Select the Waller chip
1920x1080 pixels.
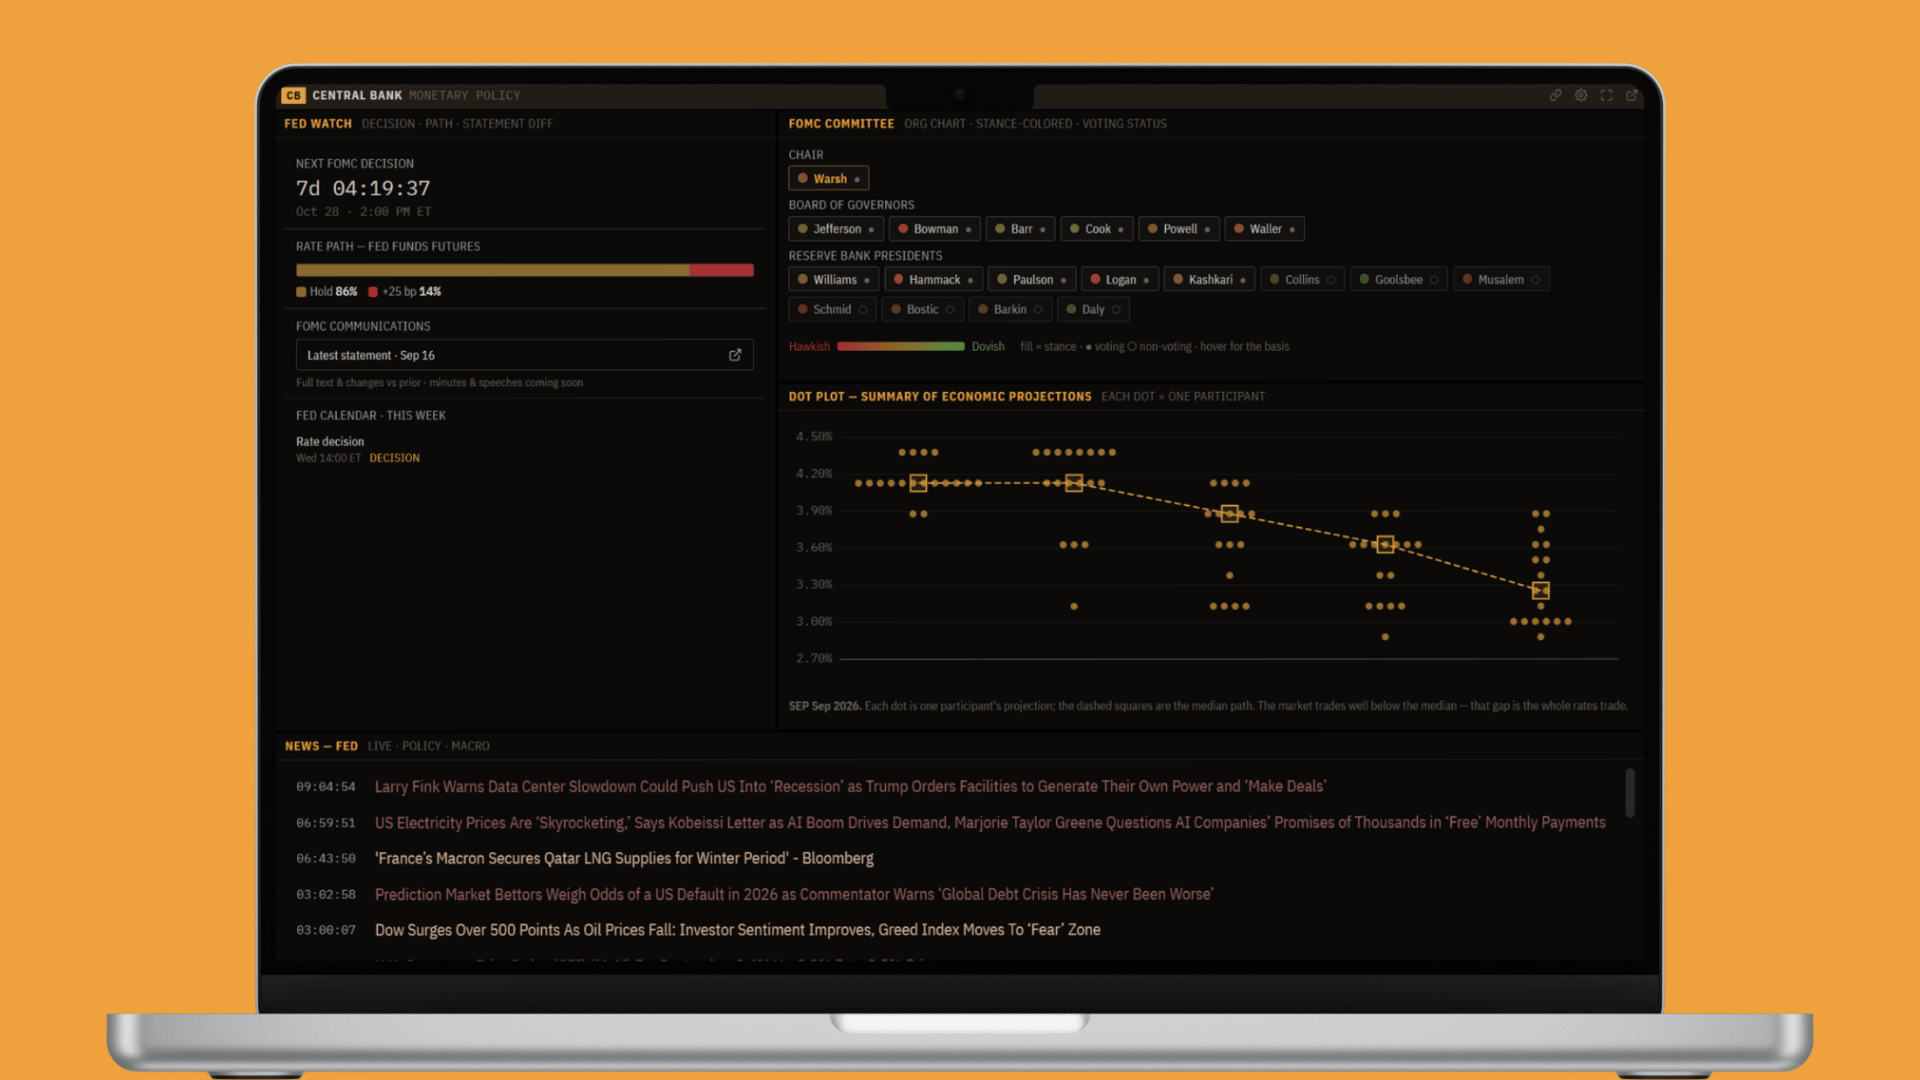pyautogui.click(x=1264, y=229)
